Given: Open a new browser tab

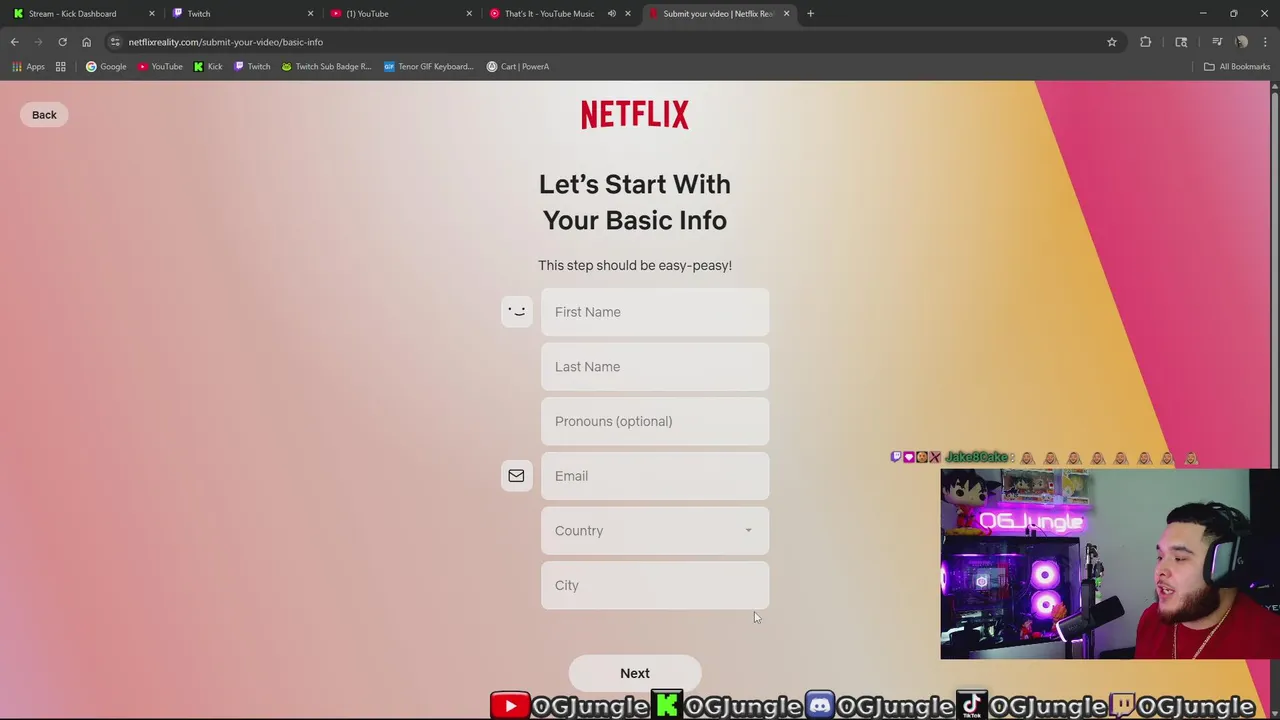Looking at the screenshot, I should pyautogui.click(x=810, y=13).
